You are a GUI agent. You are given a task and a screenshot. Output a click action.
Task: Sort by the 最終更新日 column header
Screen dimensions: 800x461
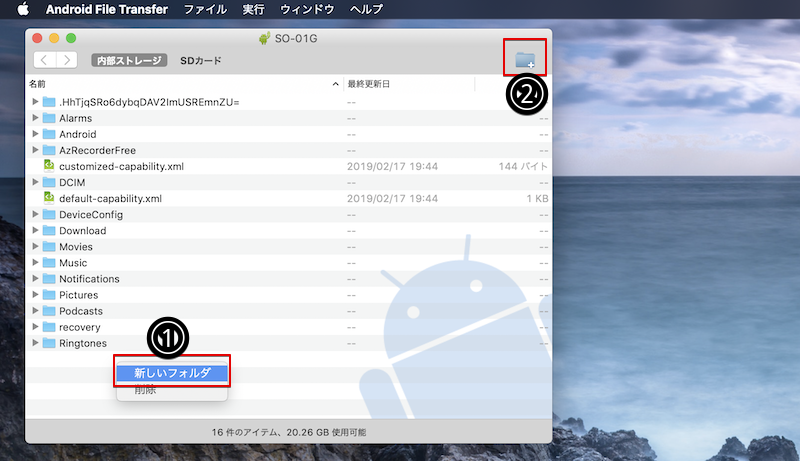[368, 83]
